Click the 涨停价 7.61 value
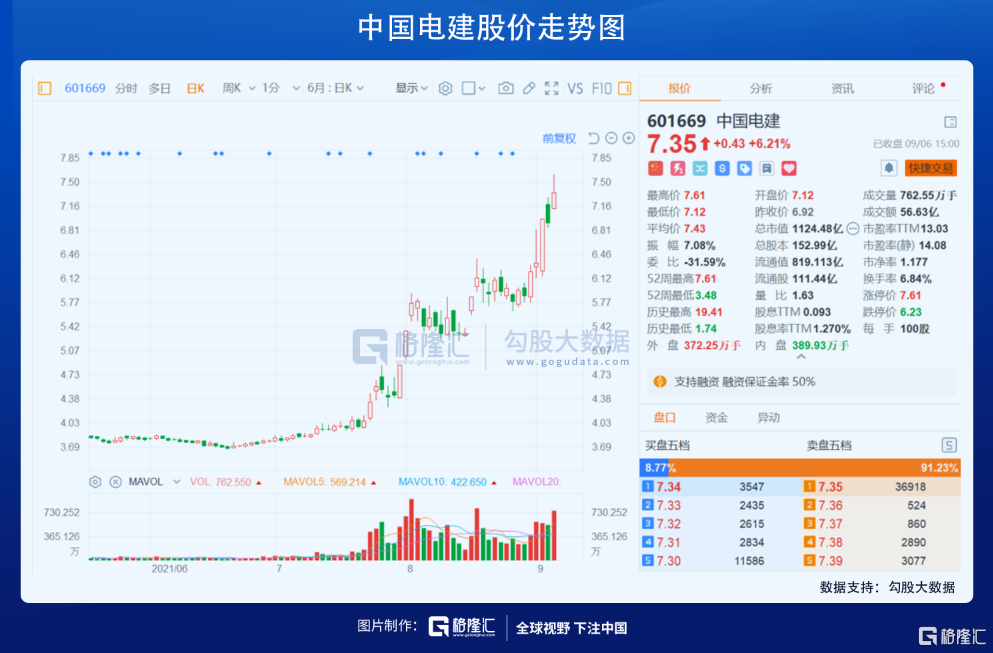 [x=911, y=295]
